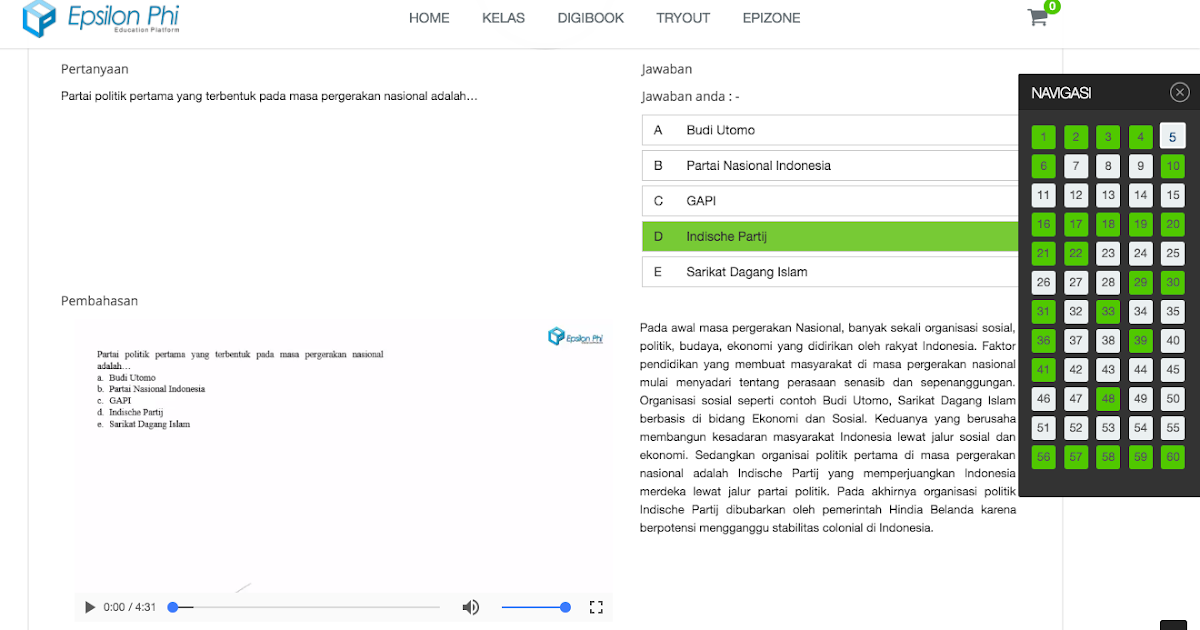
Task: Navigate to question 39
Action: click(x=1140, y=340)
